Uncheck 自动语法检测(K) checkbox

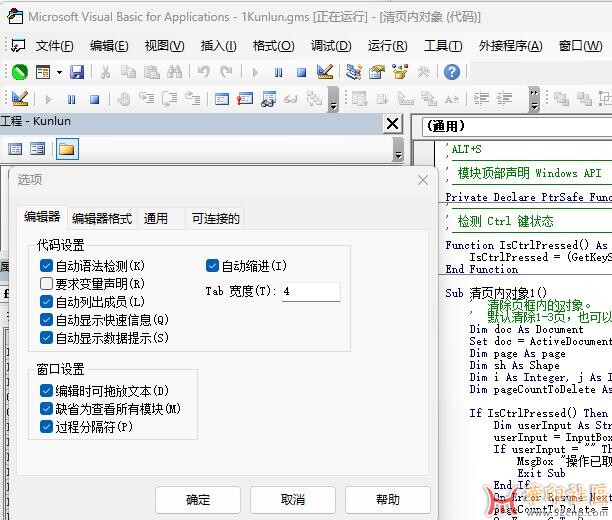[46, 266]
